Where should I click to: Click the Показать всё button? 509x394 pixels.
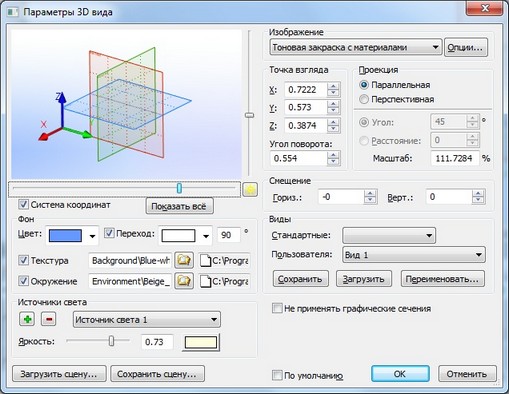(179, 206)
